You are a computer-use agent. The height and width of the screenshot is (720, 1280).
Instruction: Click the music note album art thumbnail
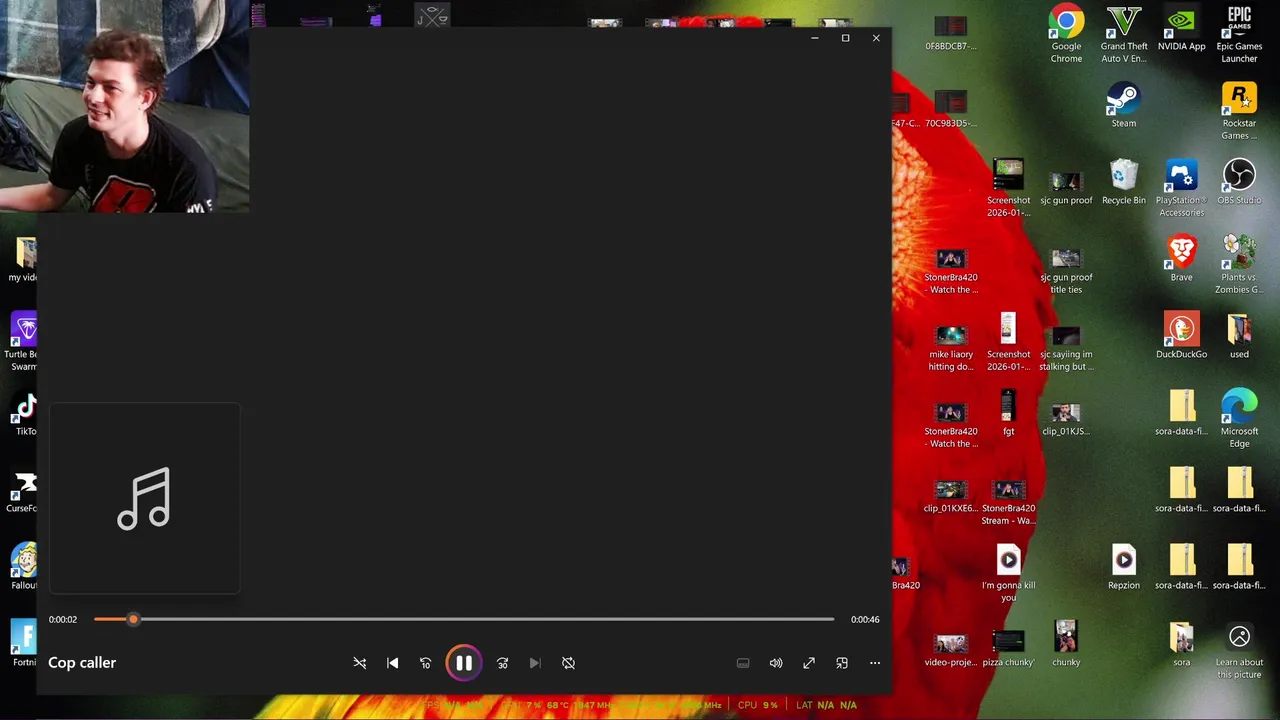(x=144, y=498)
